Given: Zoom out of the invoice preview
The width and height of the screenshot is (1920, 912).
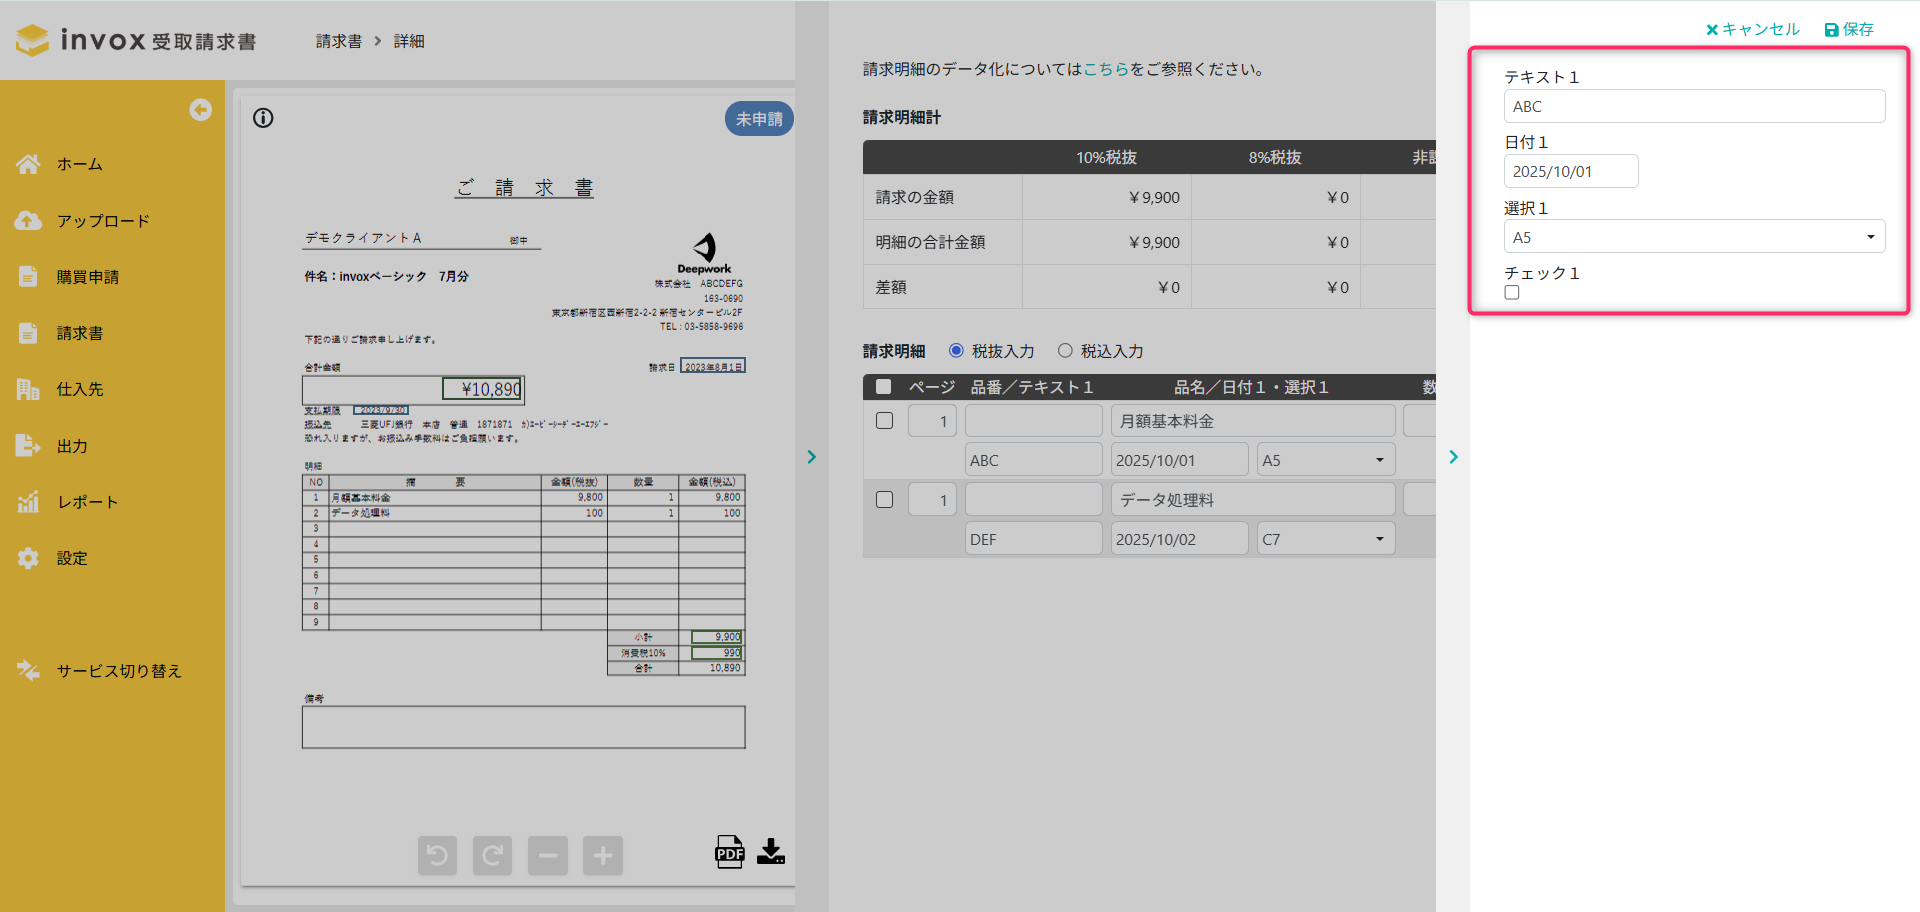Looking at the screenshot, I should click(x=548, y=855).
